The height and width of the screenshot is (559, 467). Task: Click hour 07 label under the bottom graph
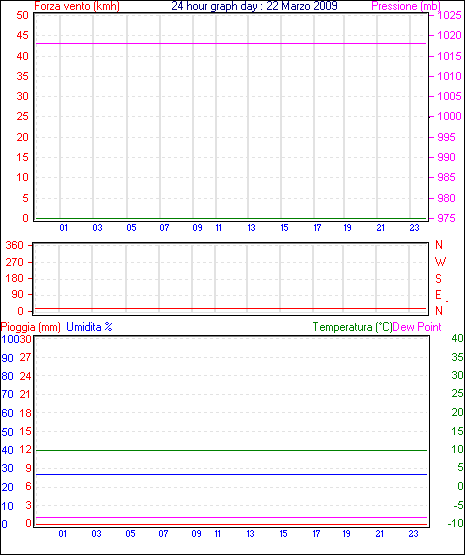163,534
